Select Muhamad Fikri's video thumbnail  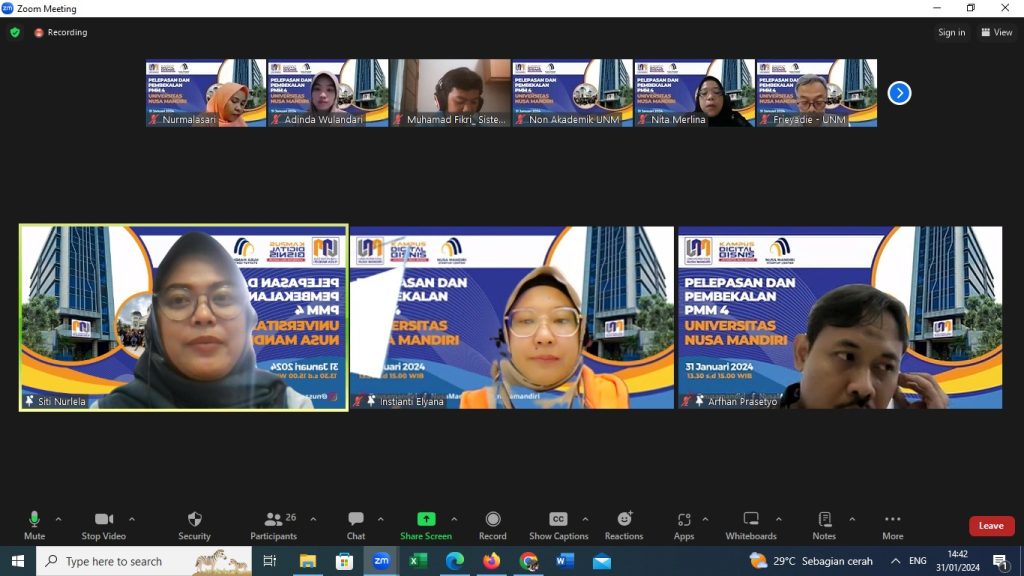(x=450, y=93)
